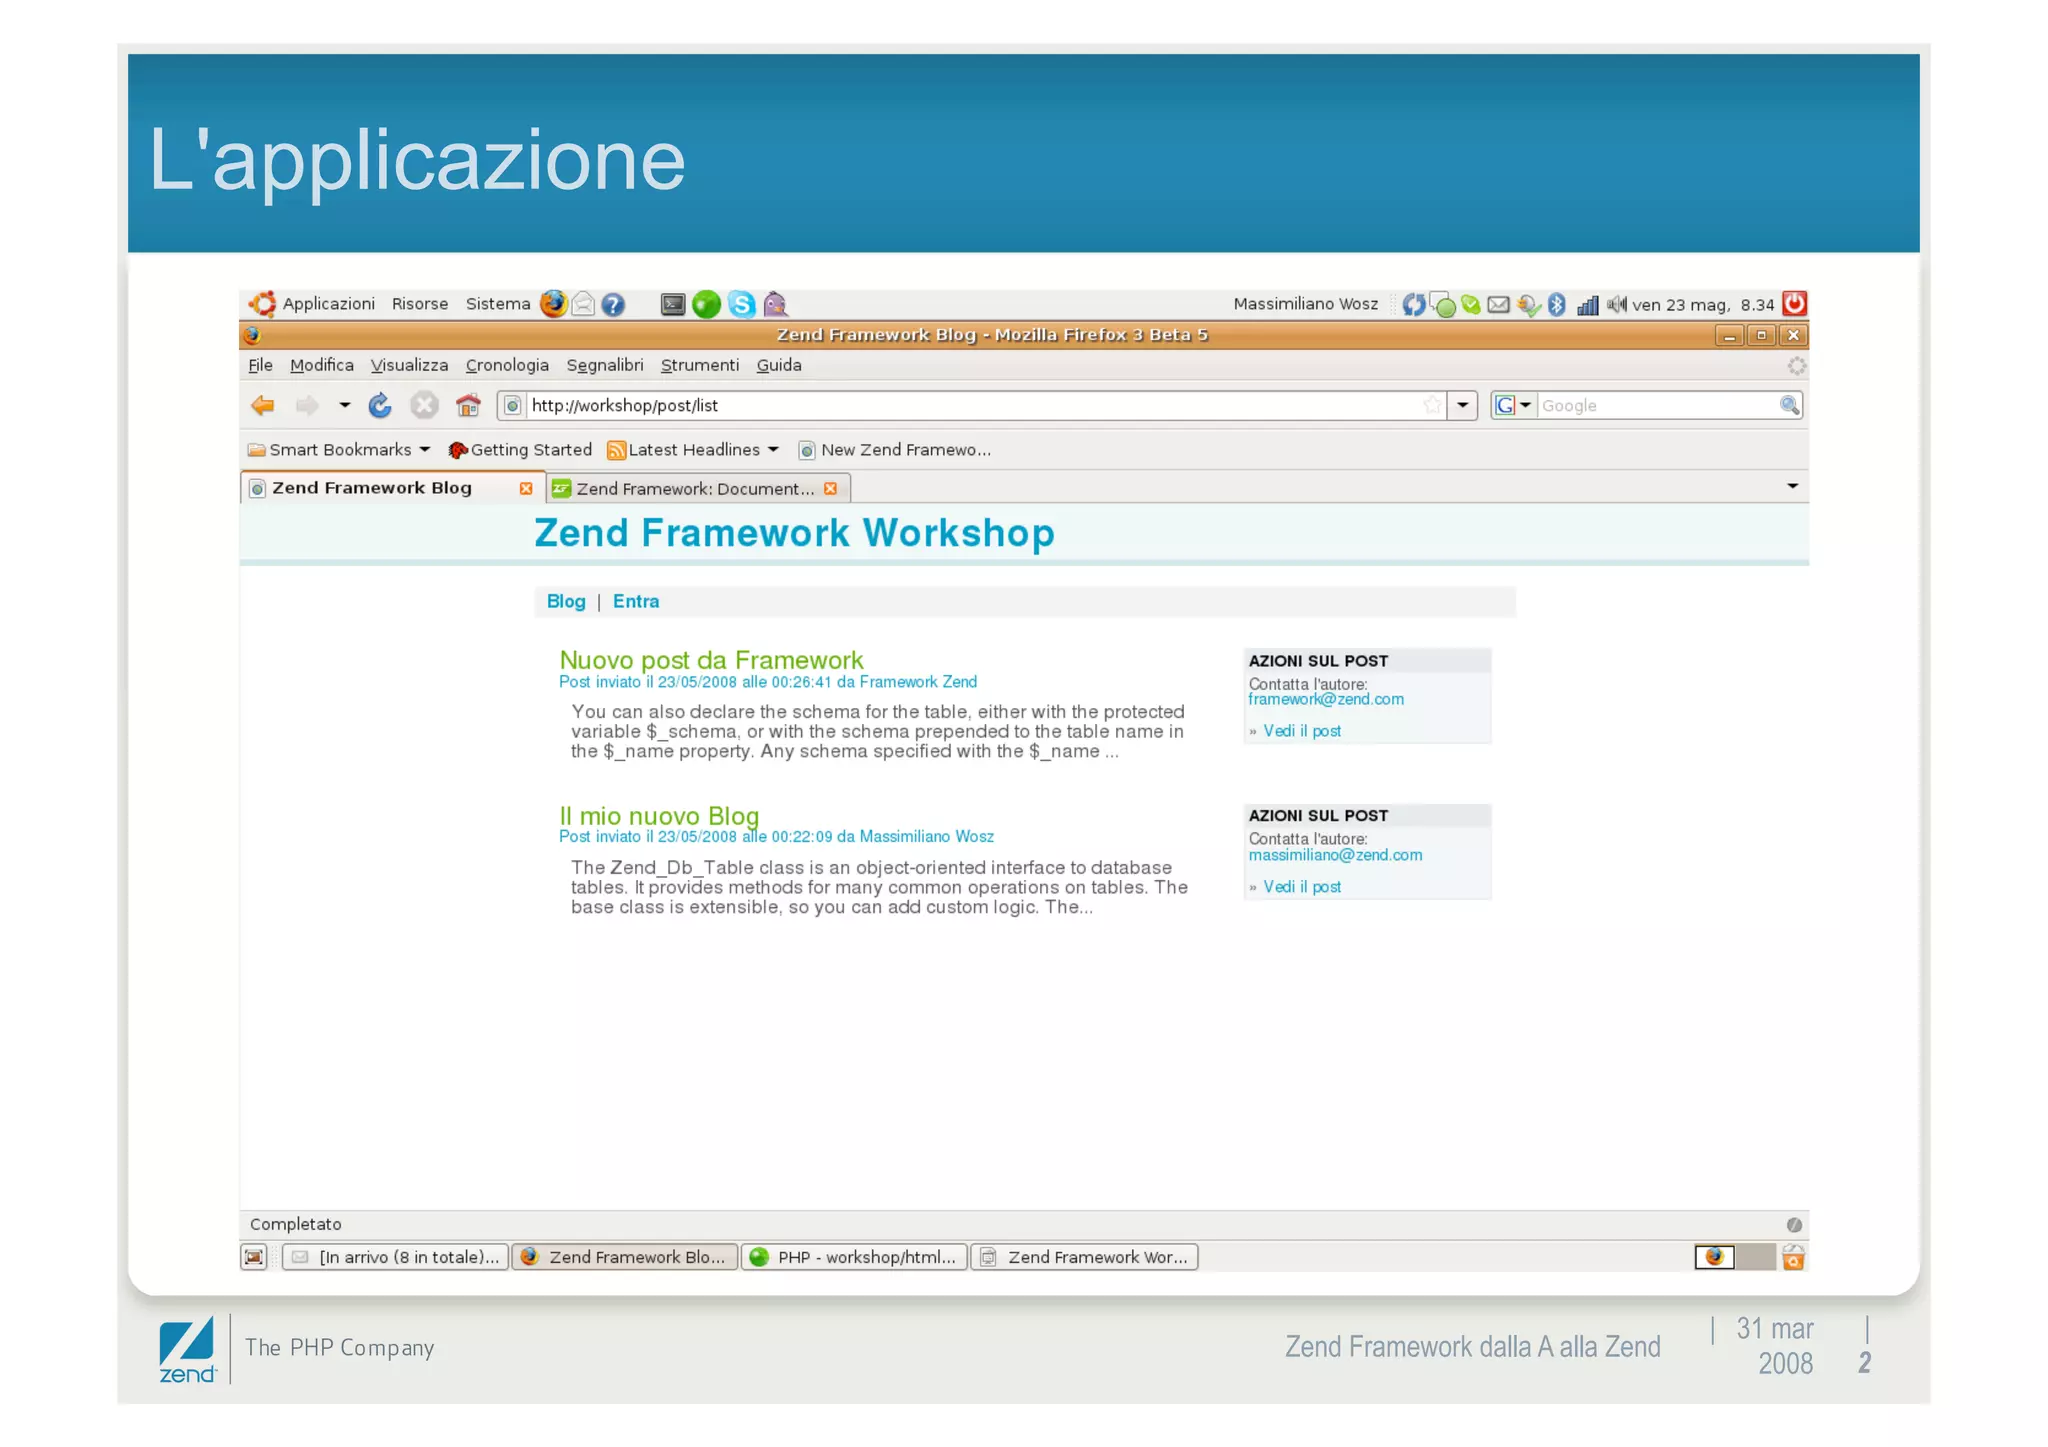Screen dimensions: 2048x1447
Task: Email the author massimiliano@zend.com
Action: 1335,855
